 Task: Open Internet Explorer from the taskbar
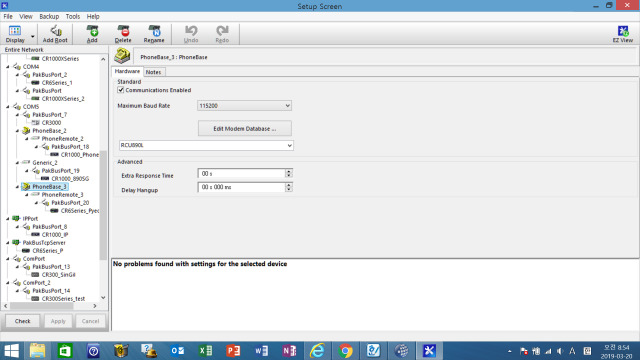click(x=317, y=351)
